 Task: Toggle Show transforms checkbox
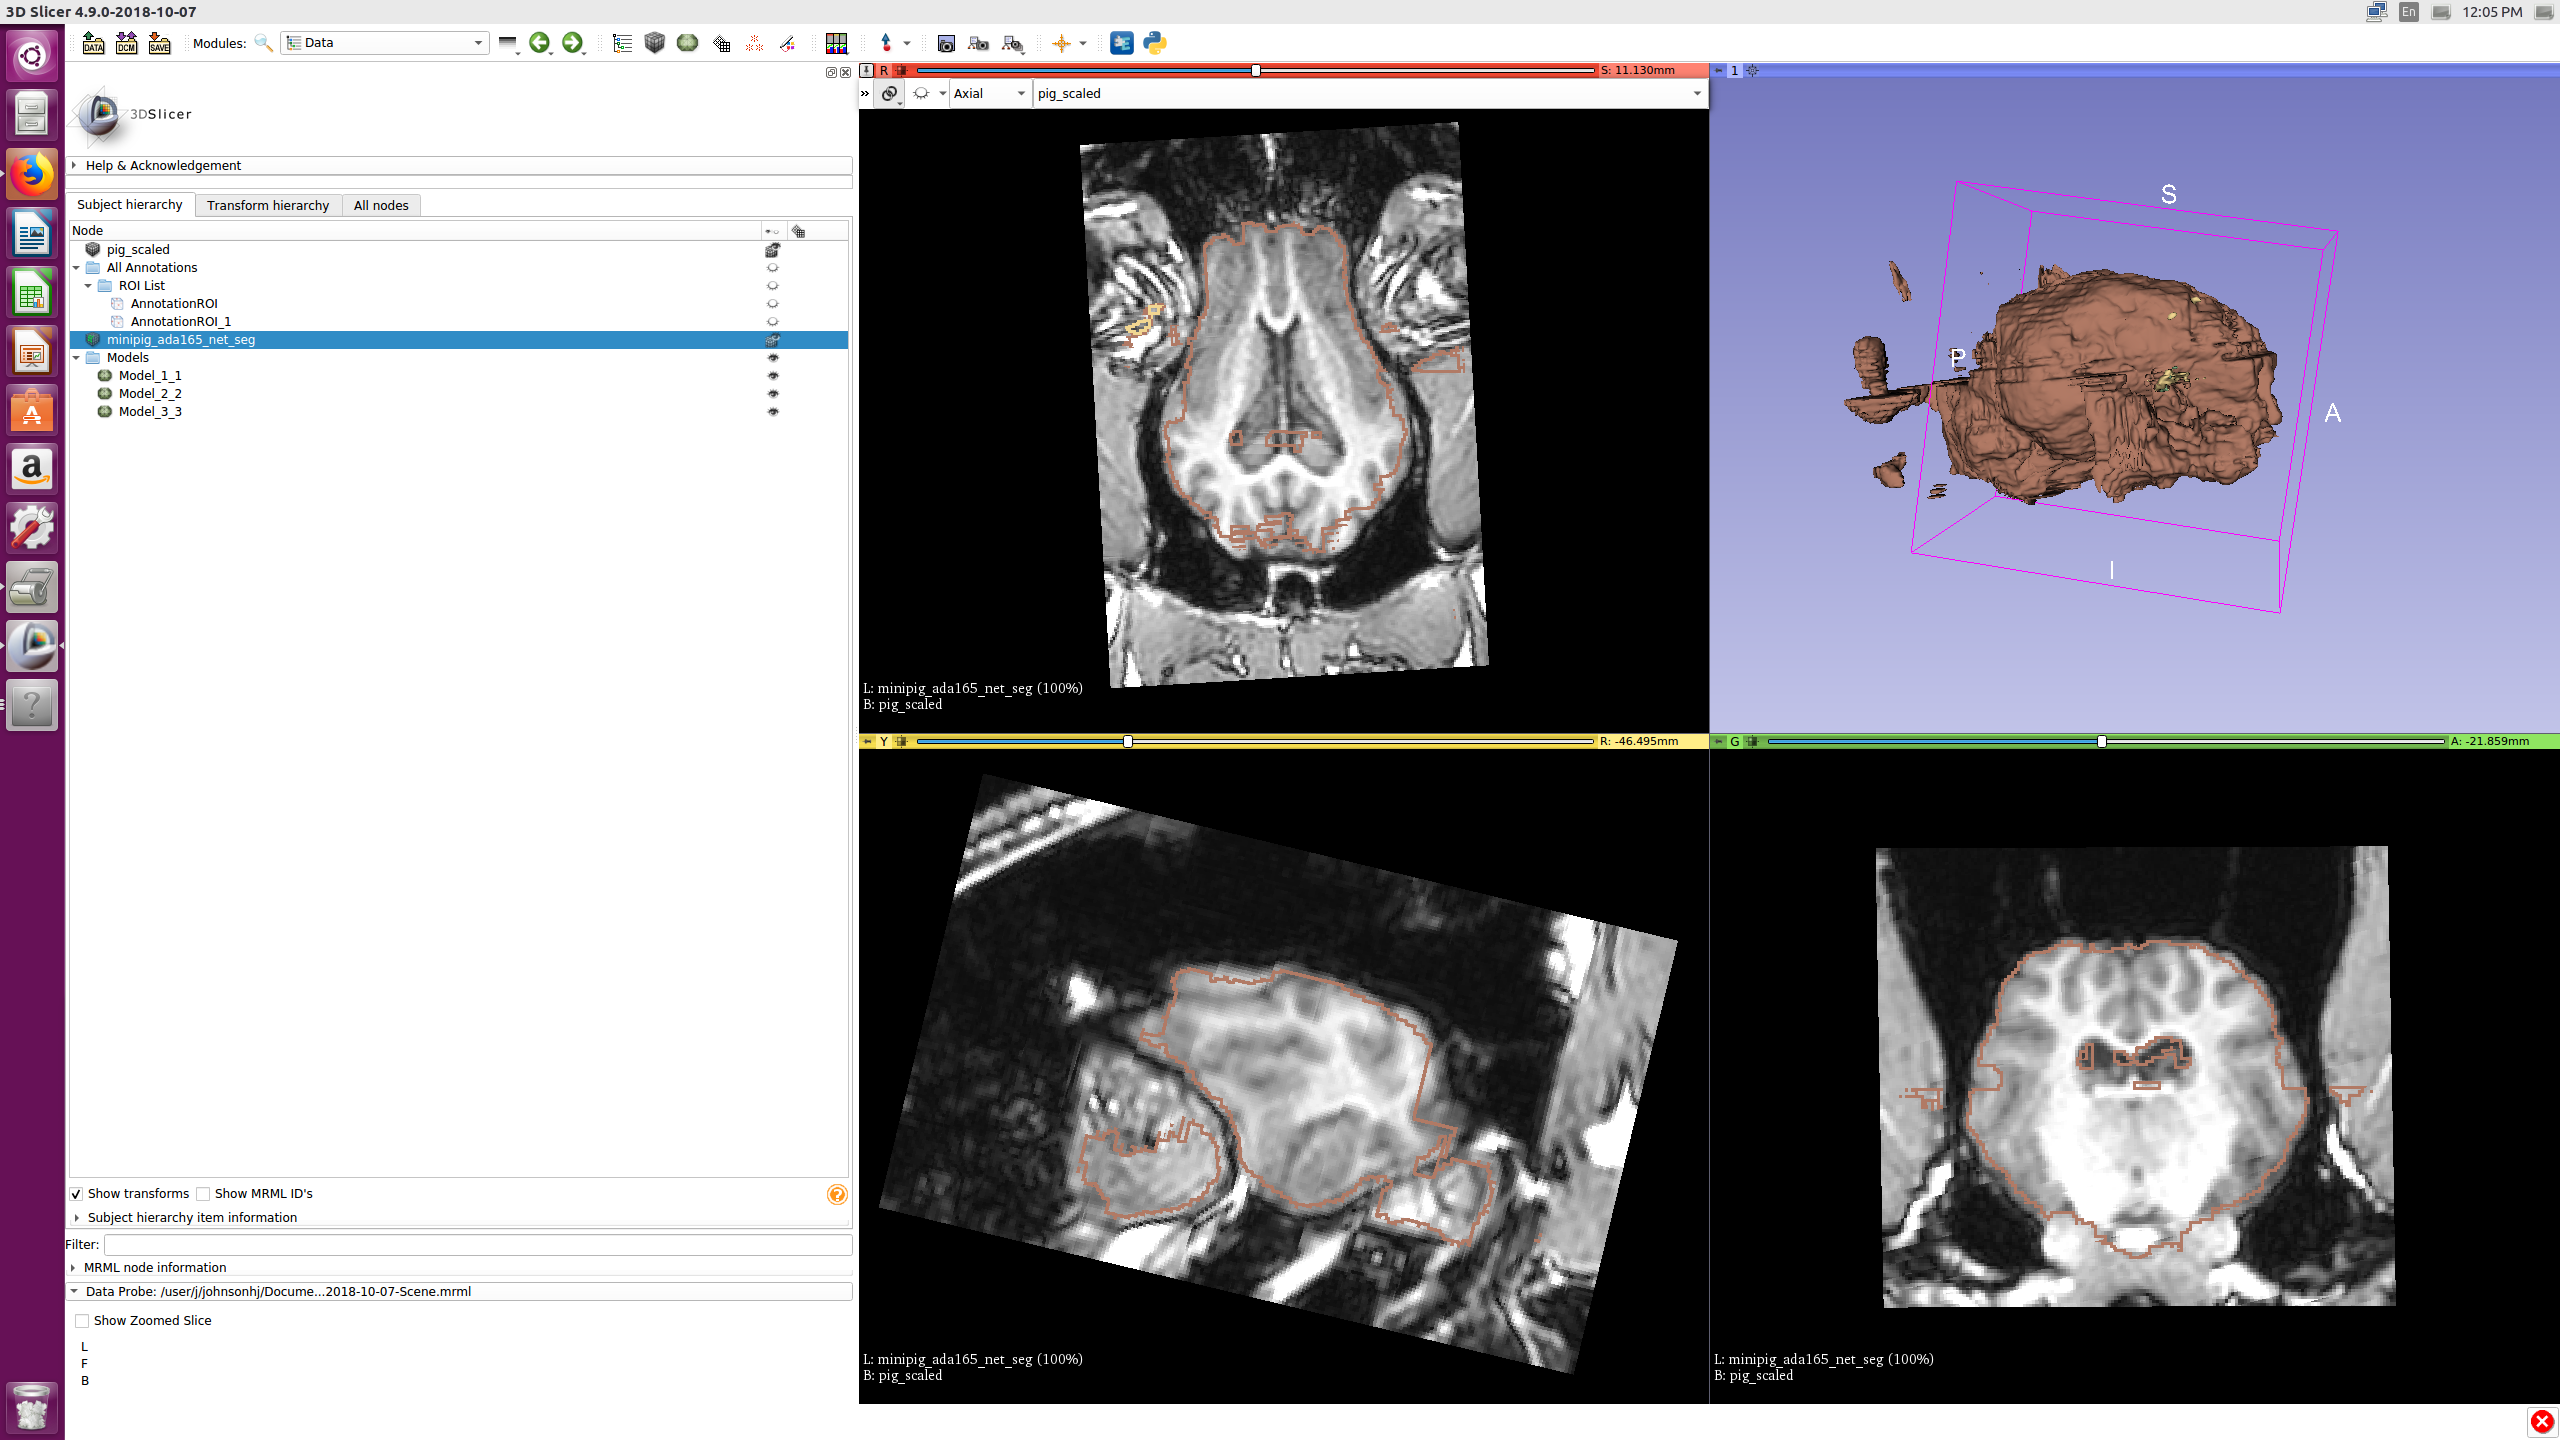point(76,1194)
